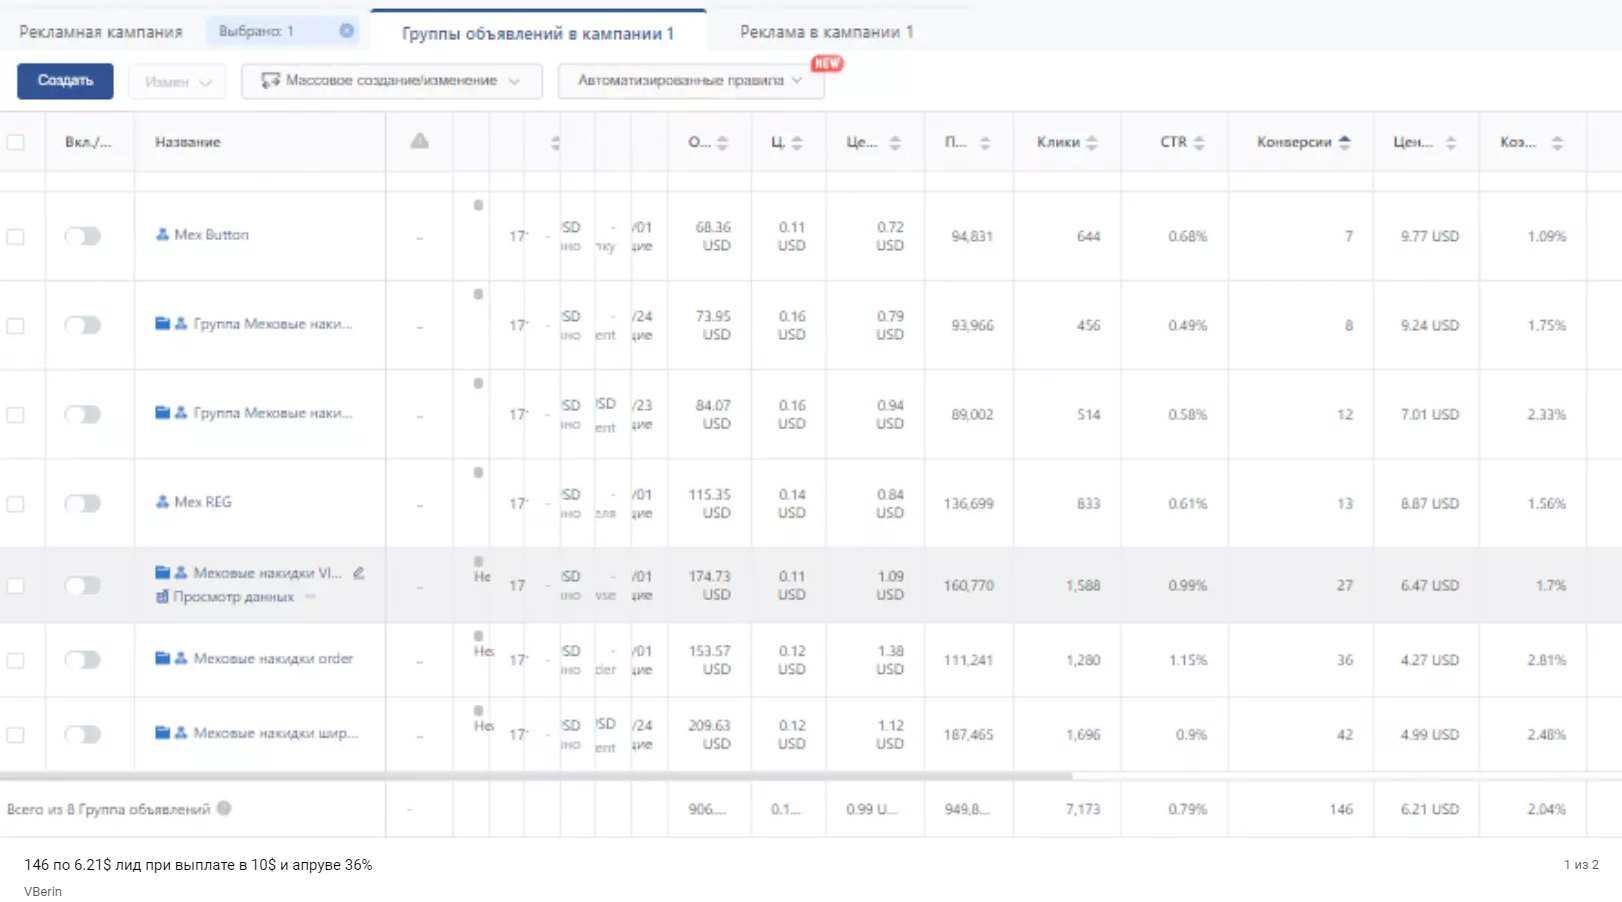
Task: Open the 'Измен' dropdown
Action: pyautogui.click(x=177, y=81)
